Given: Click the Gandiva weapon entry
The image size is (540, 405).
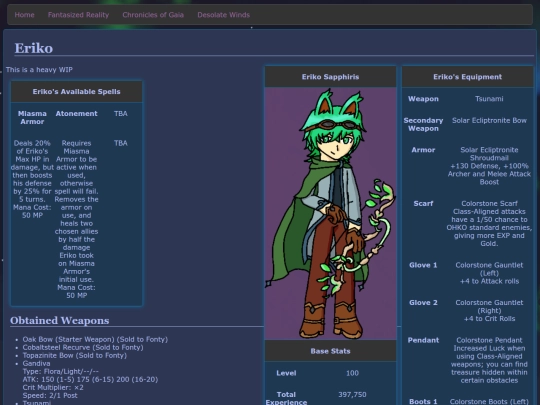Looking at the screenshot, I should (36, 363).
